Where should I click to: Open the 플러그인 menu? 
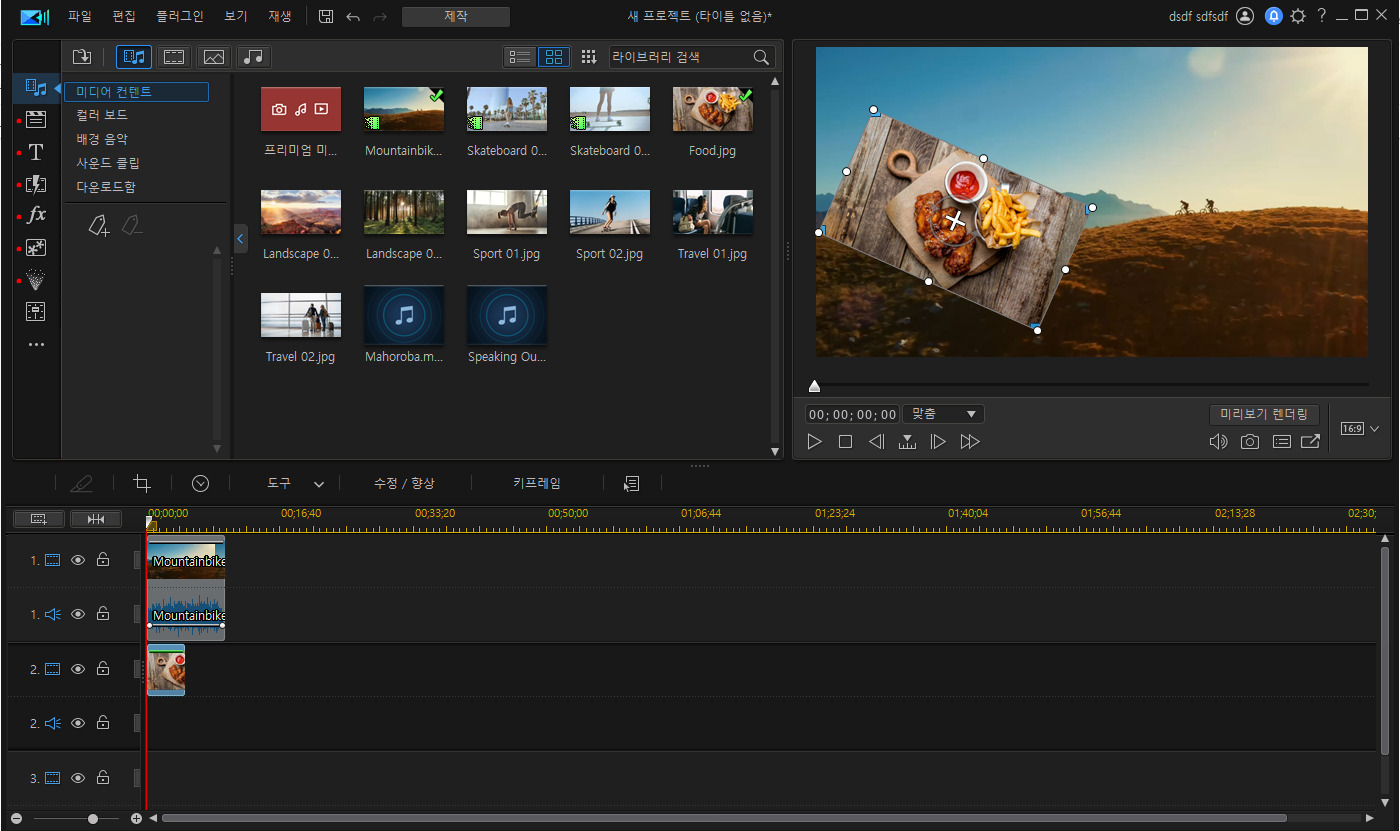pos(180,17)
